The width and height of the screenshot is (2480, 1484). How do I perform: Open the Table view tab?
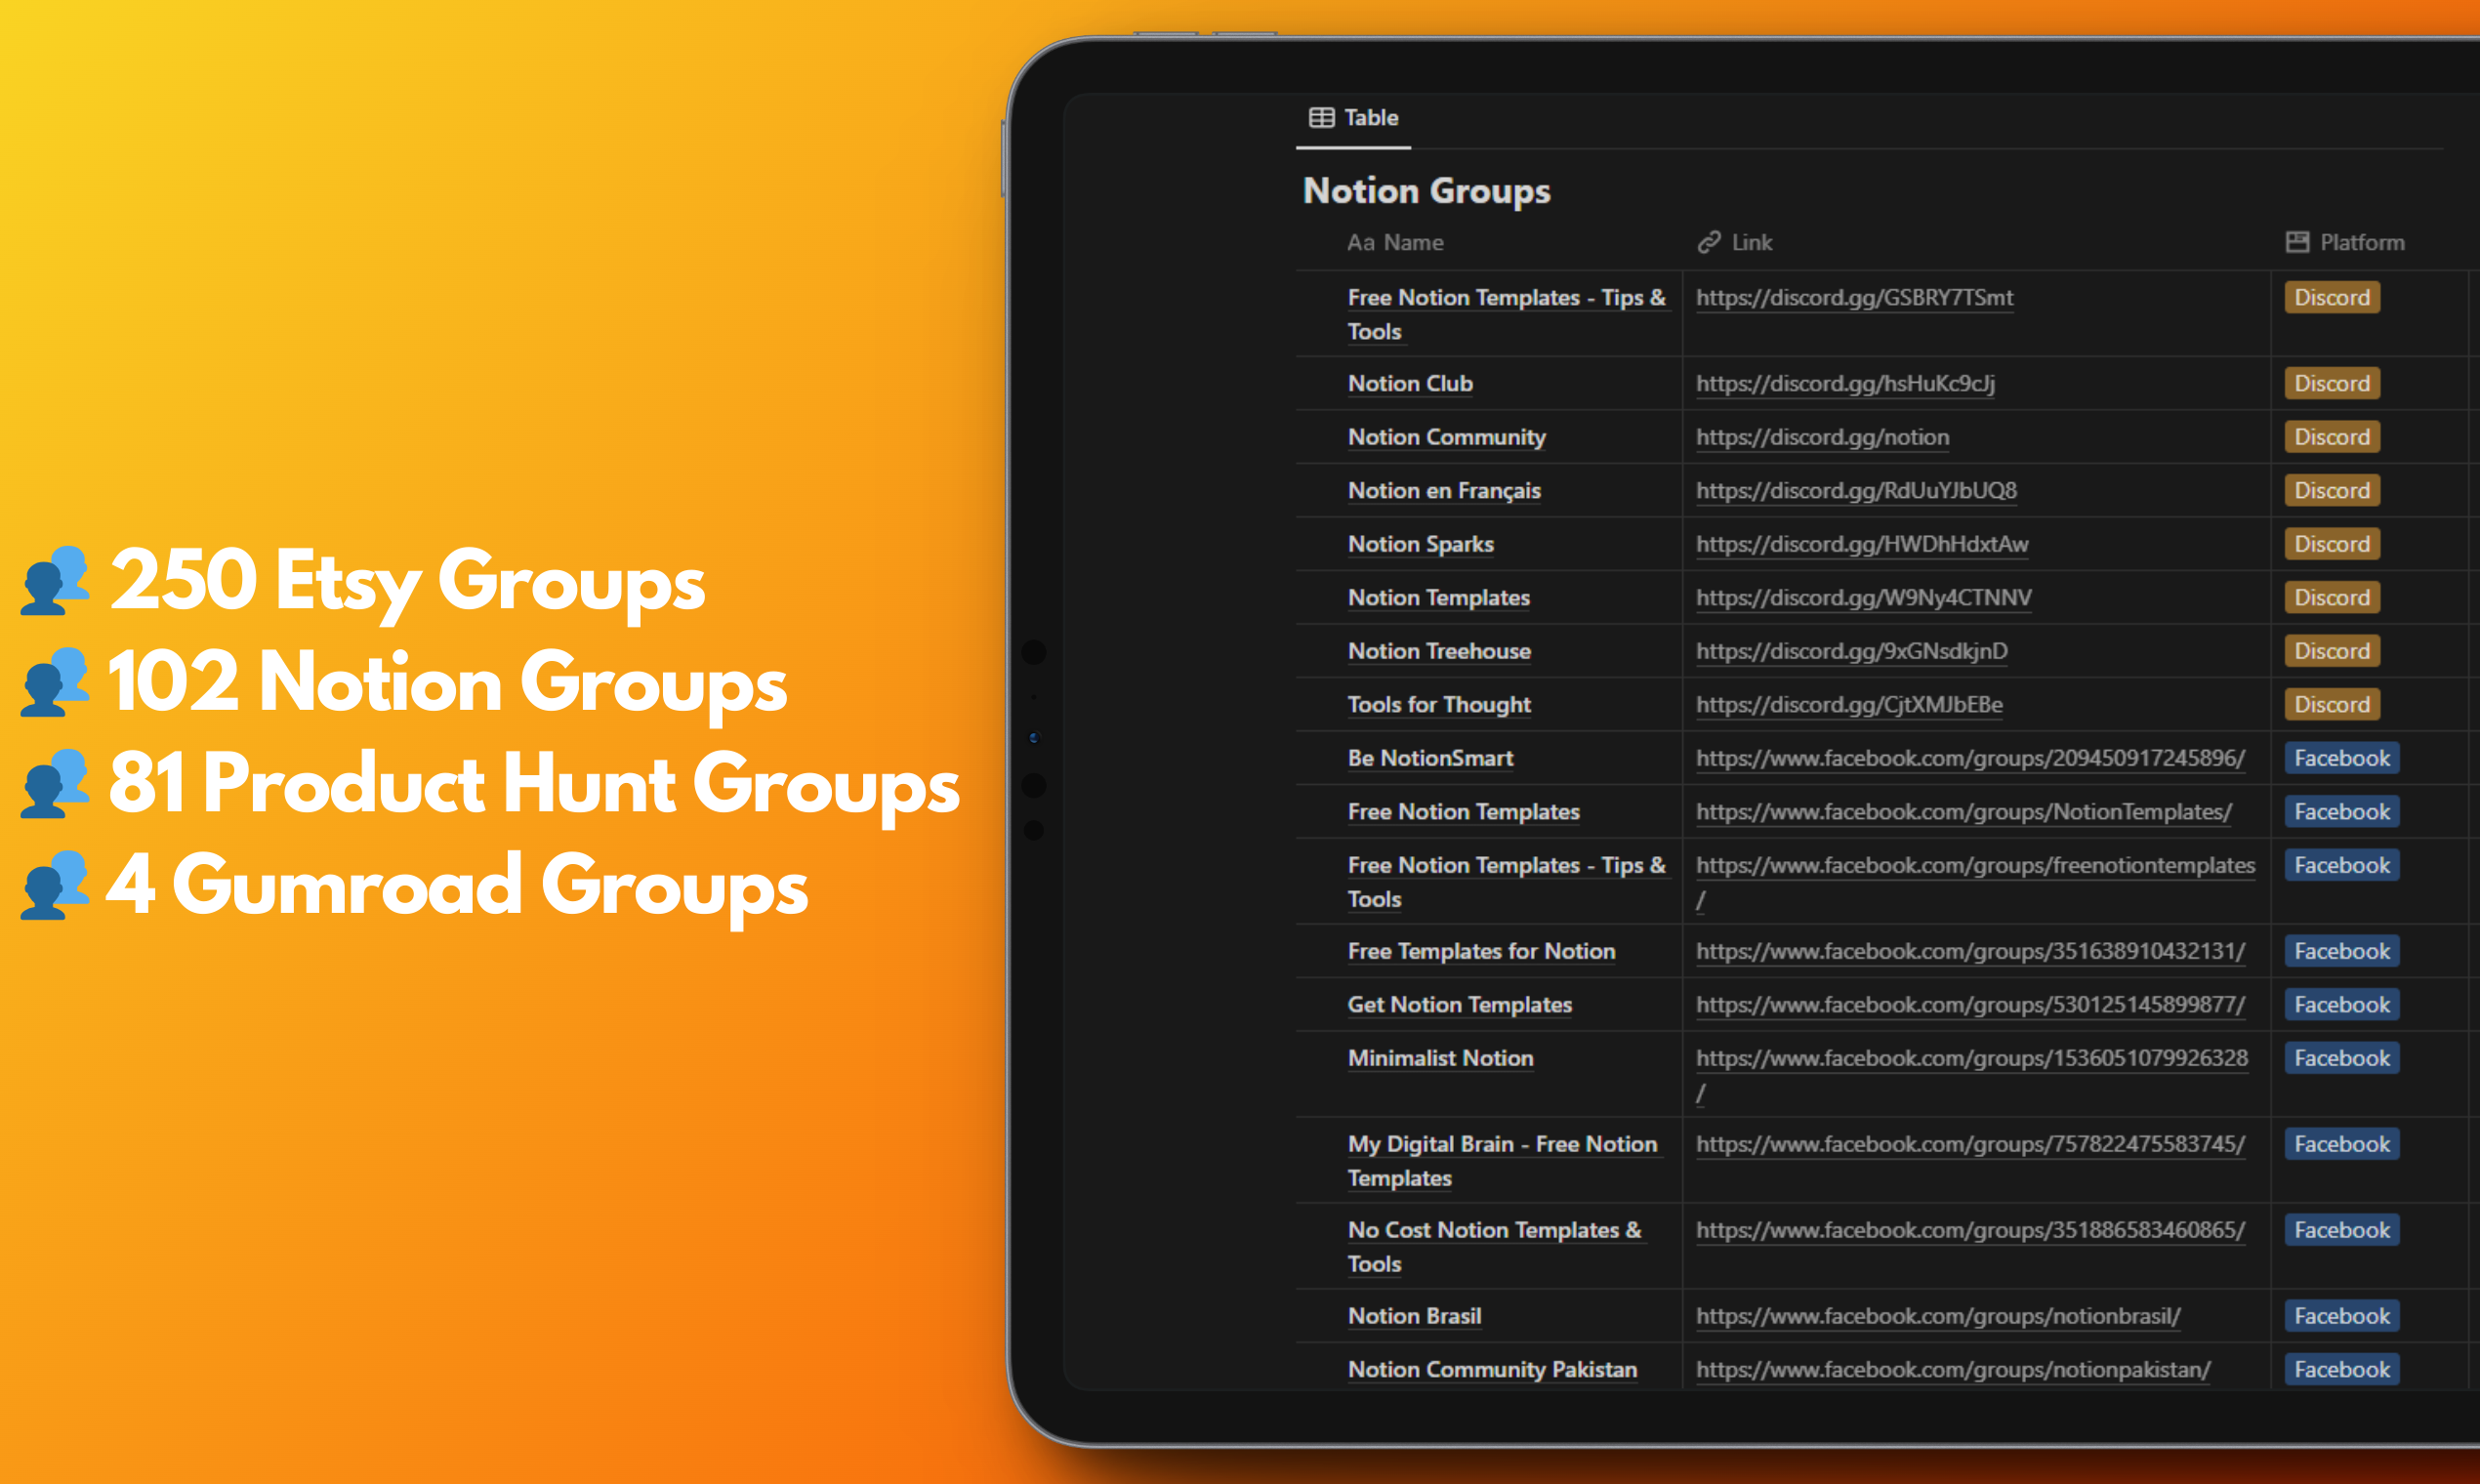point(1353,118)
